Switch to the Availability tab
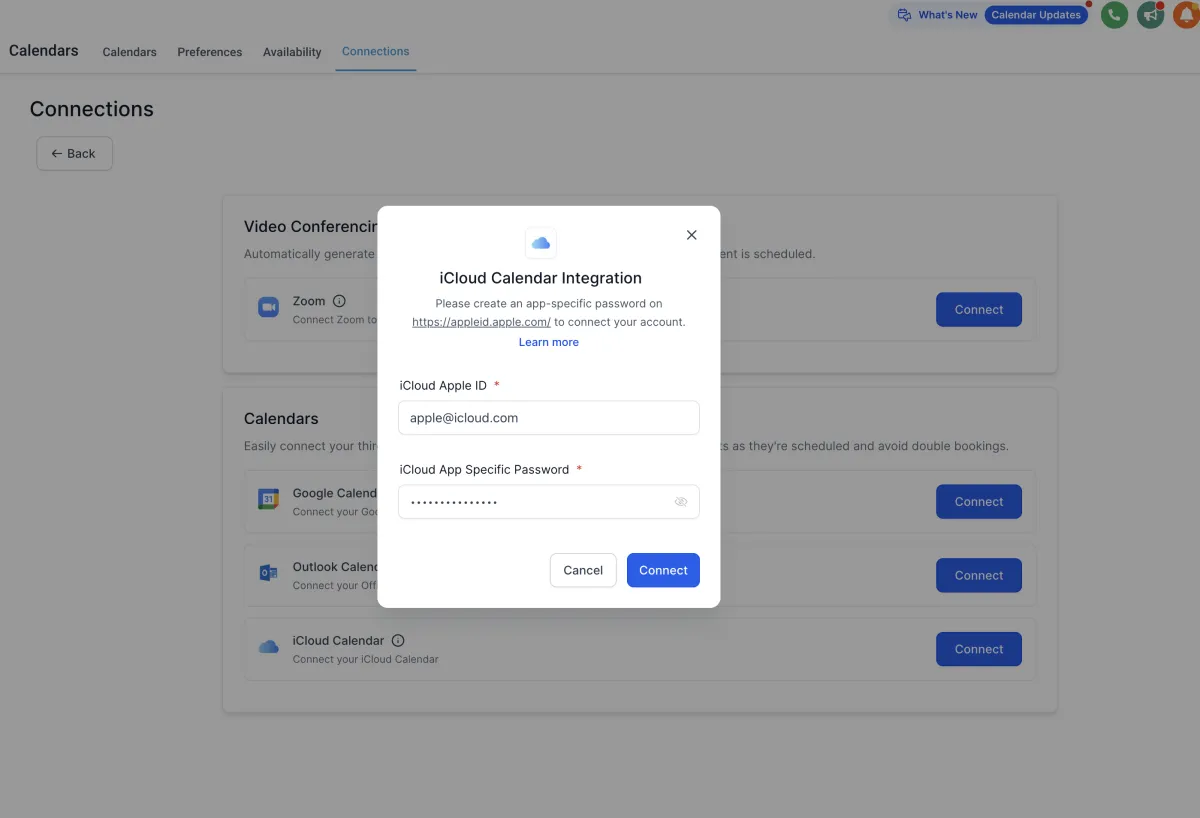 pyautogui.click(x=292, y=52)
